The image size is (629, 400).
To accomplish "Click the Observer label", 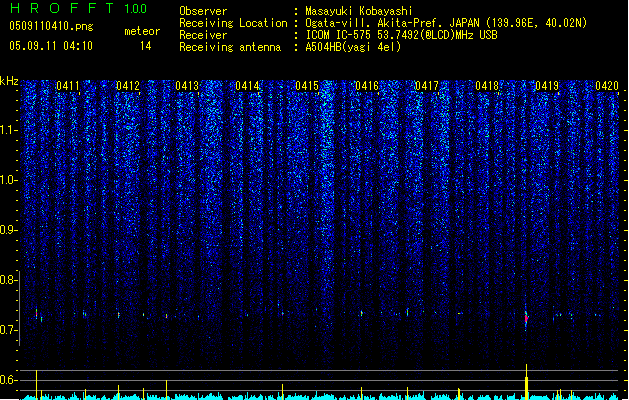I will pyautogui.click(x=203, y=11).
